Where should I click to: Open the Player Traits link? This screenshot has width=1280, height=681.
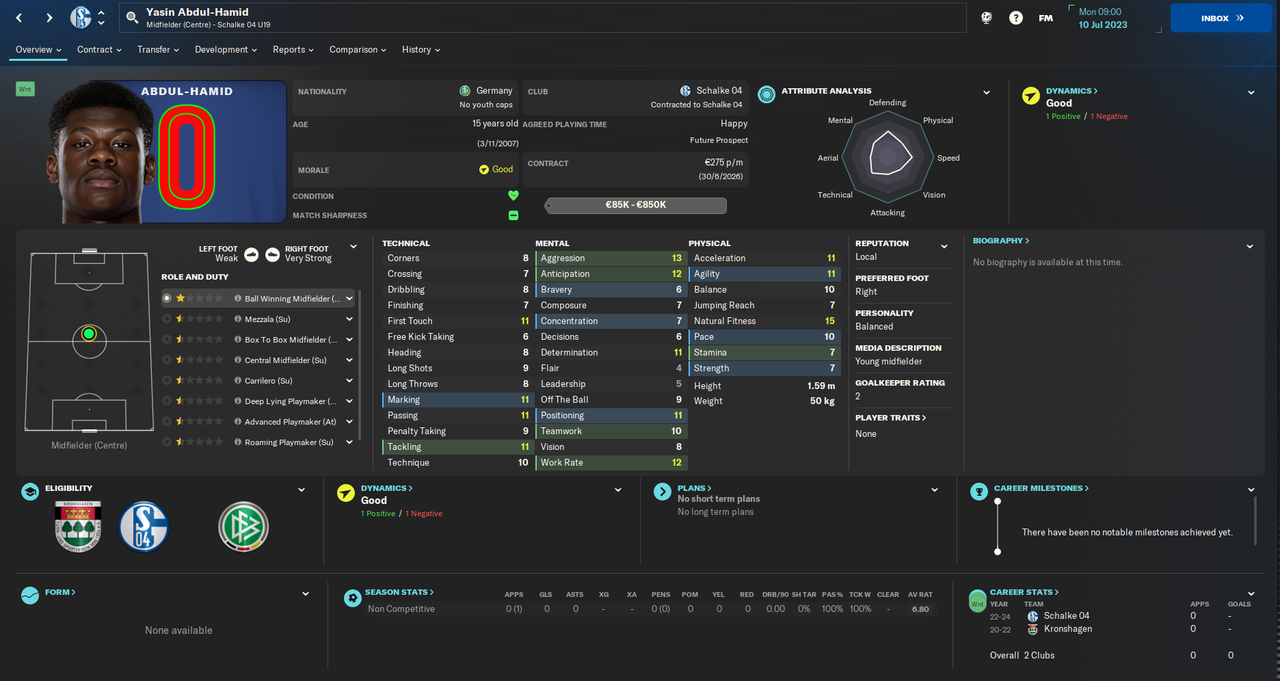[891, 418]
